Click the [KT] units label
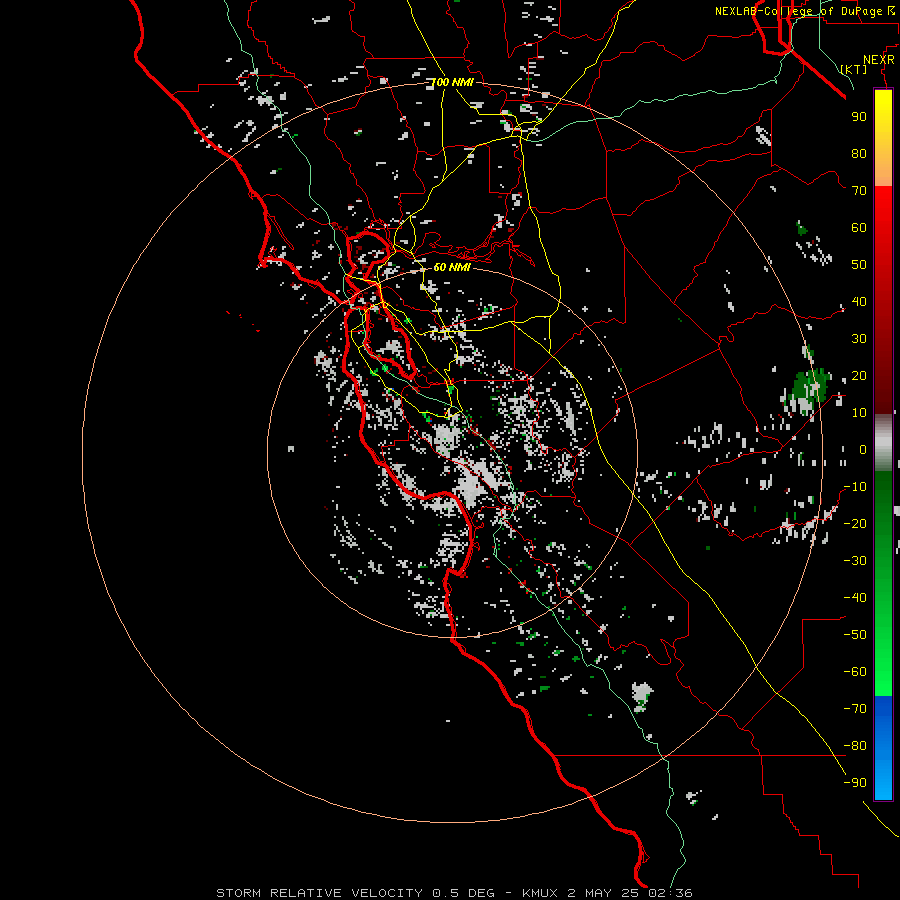 click(854, 69)
